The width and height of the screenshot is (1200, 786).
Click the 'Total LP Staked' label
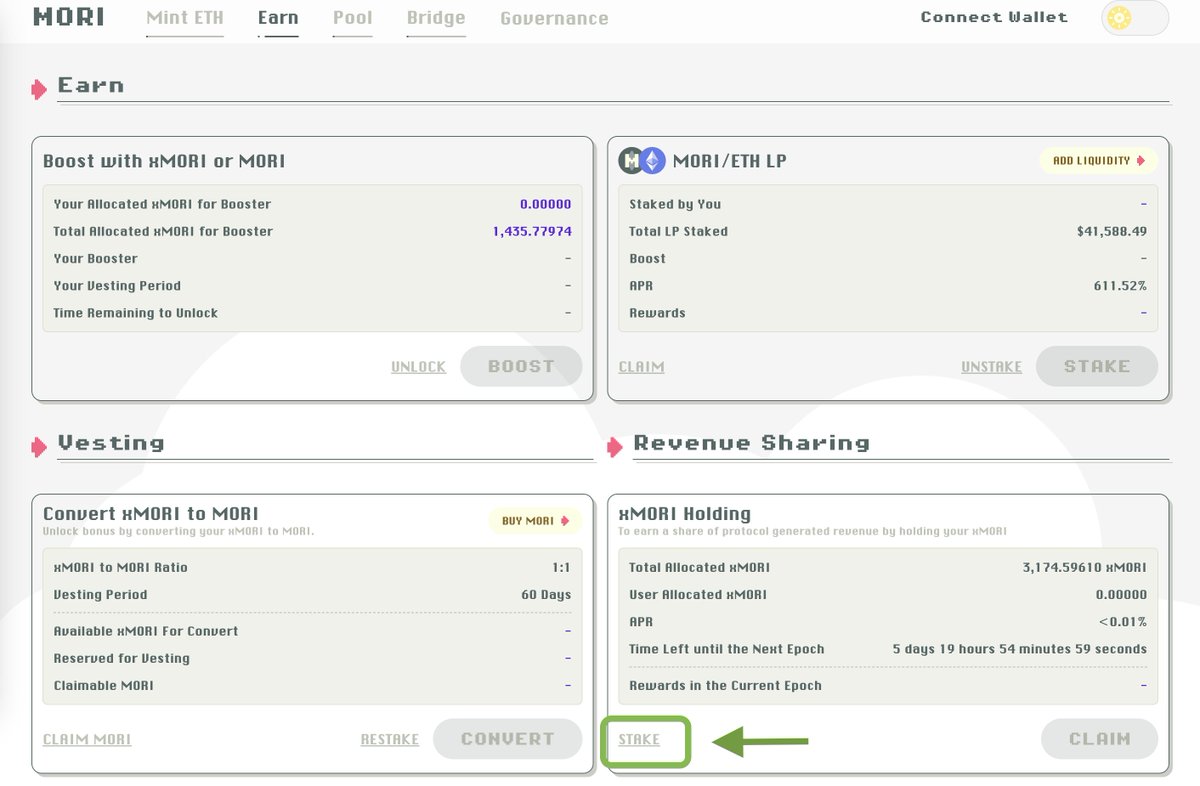678,231
